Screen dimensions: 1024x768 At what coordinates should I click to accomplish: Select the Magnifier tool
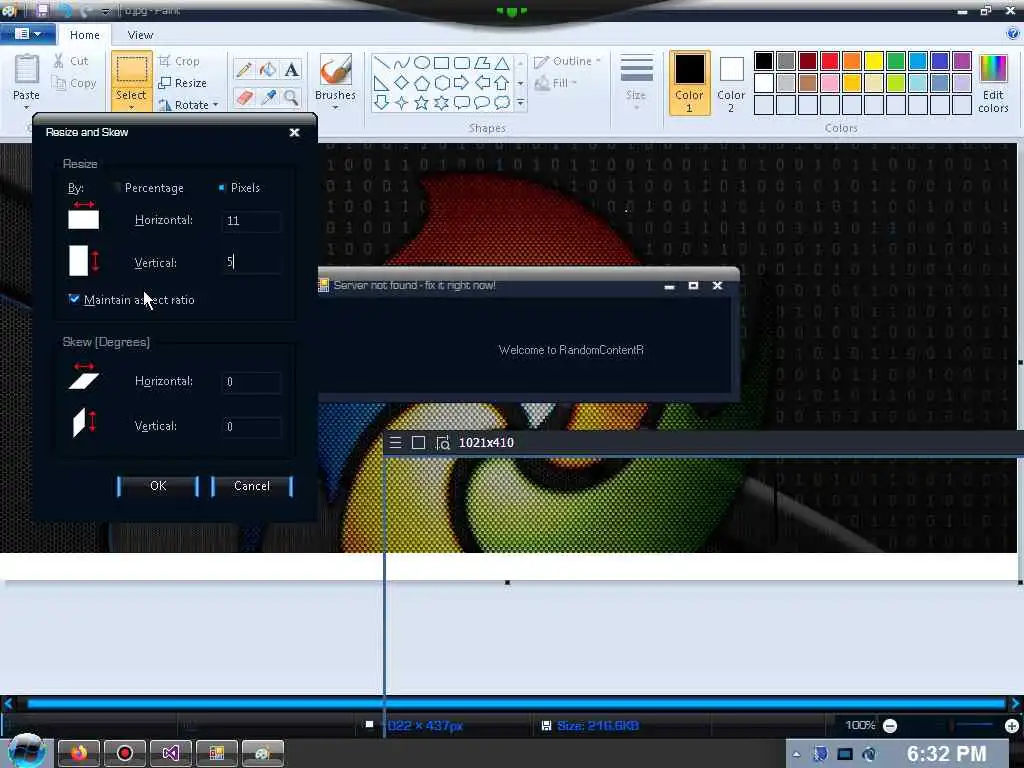tap(291, 98)
